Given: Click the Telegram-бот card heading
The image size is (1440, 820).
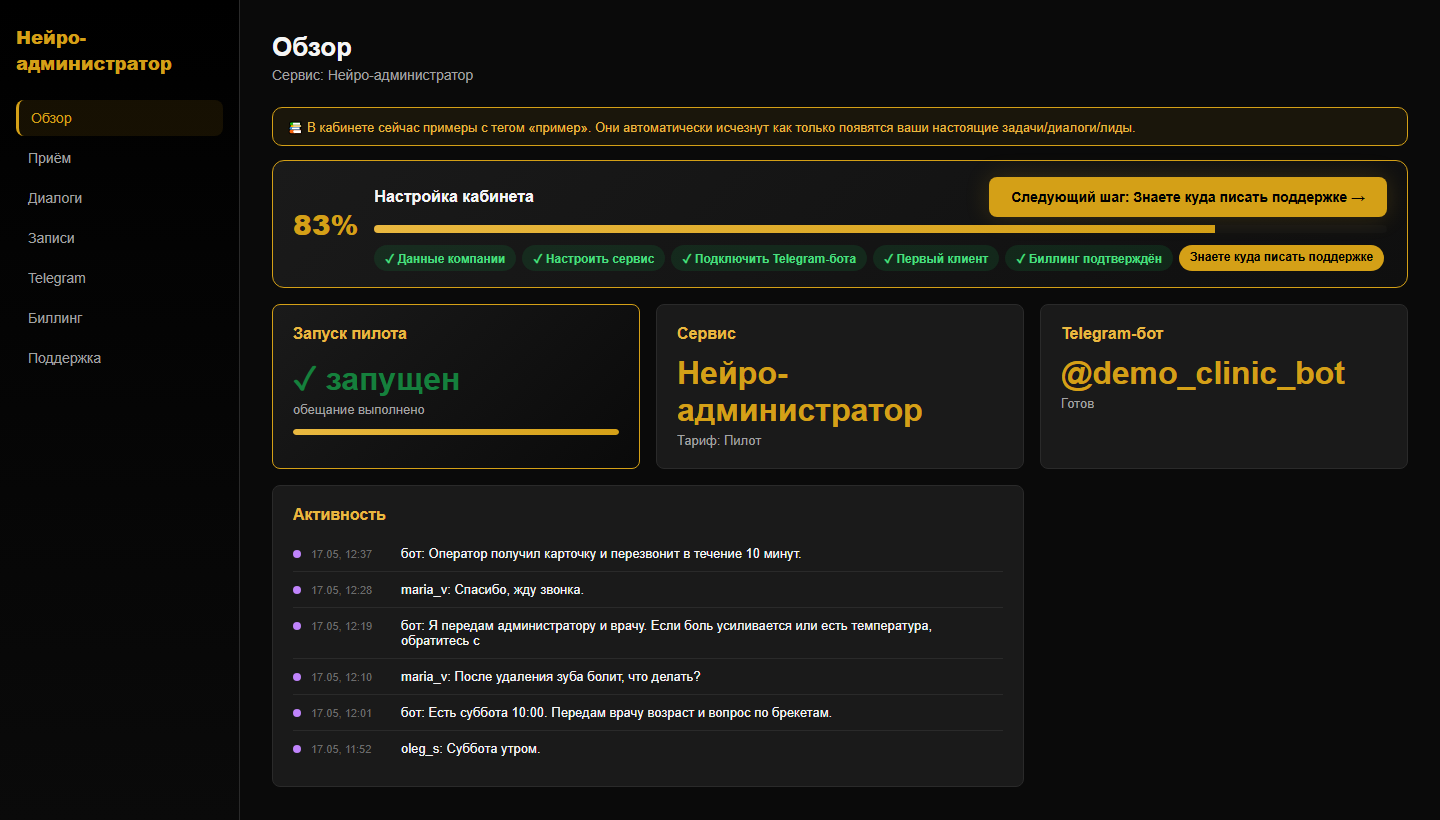Looking at the screenshot, I should click(x=1112, y=334).
